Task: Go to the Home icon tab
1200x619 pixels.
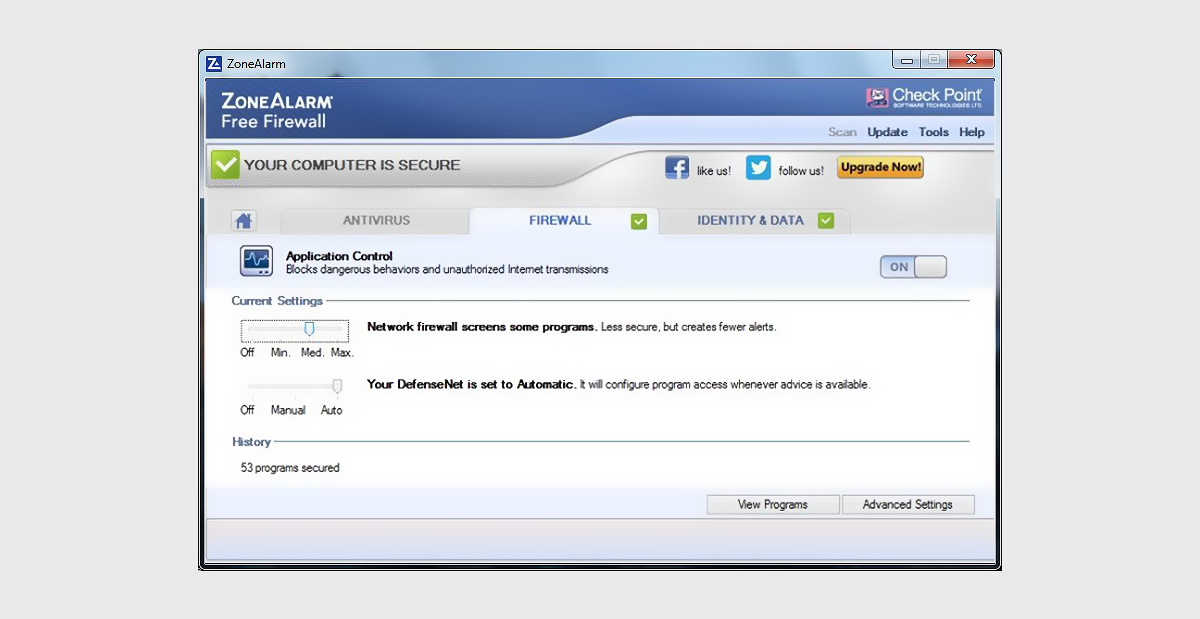Action: tap(244, 221)
